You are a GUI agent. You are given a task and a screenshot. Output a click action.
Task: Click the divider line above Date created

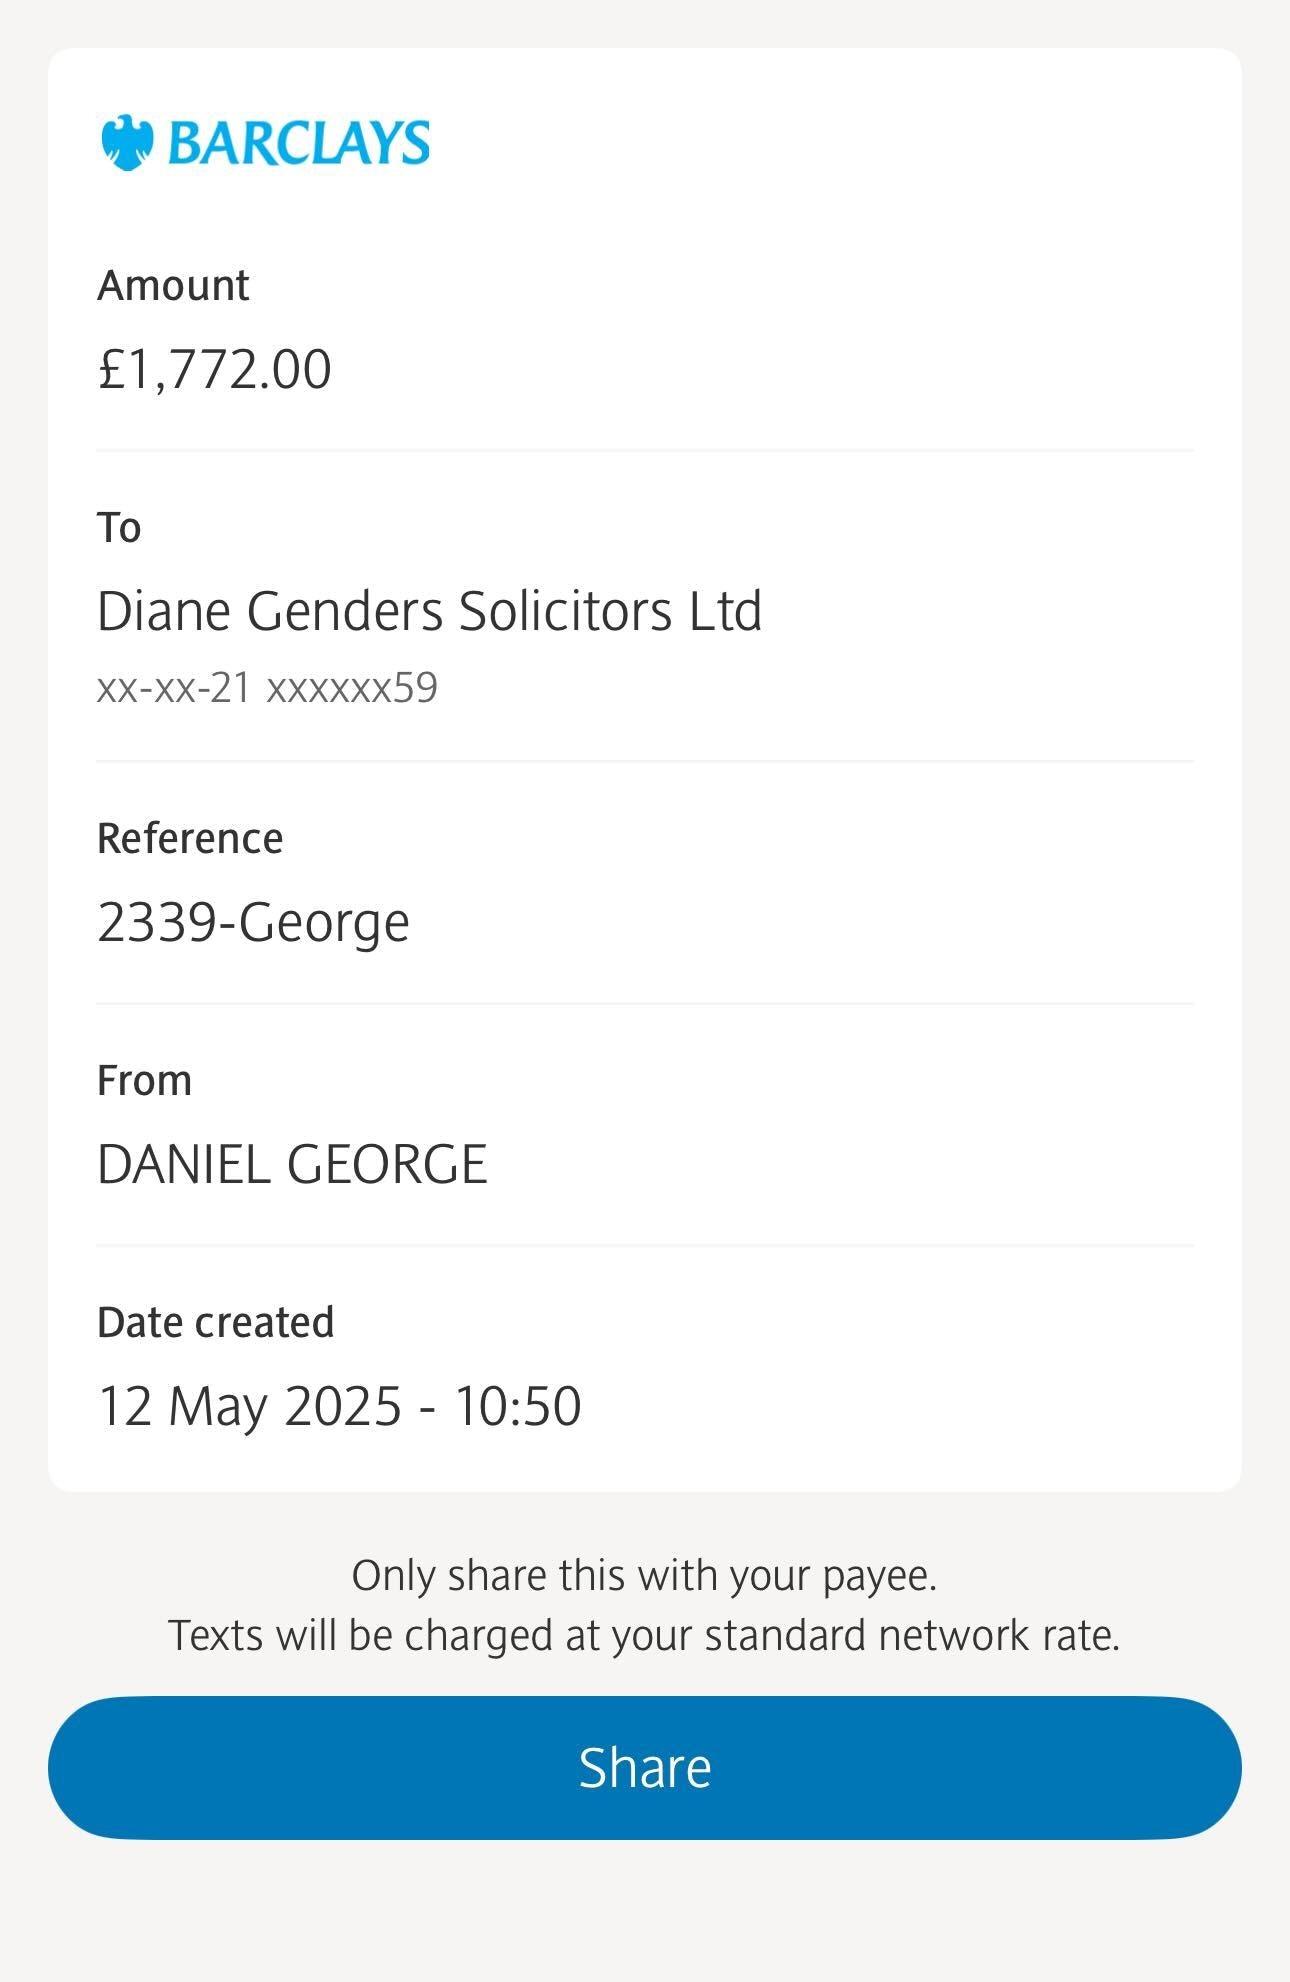tap(645, 1246)
